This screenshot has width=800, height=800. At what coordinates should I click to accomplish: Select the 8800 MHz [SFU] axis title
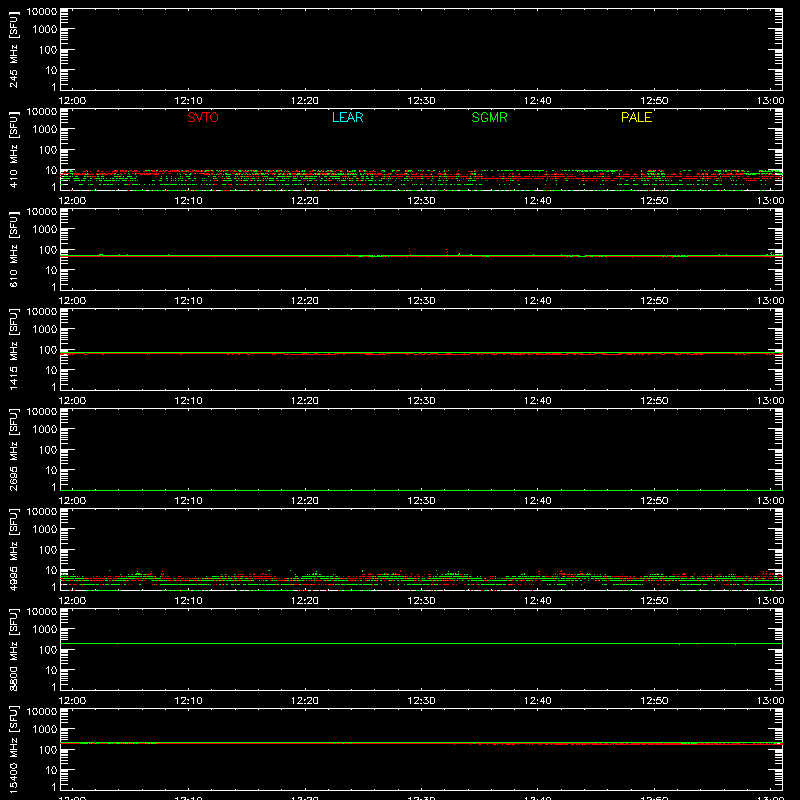(x=14, y=649)
